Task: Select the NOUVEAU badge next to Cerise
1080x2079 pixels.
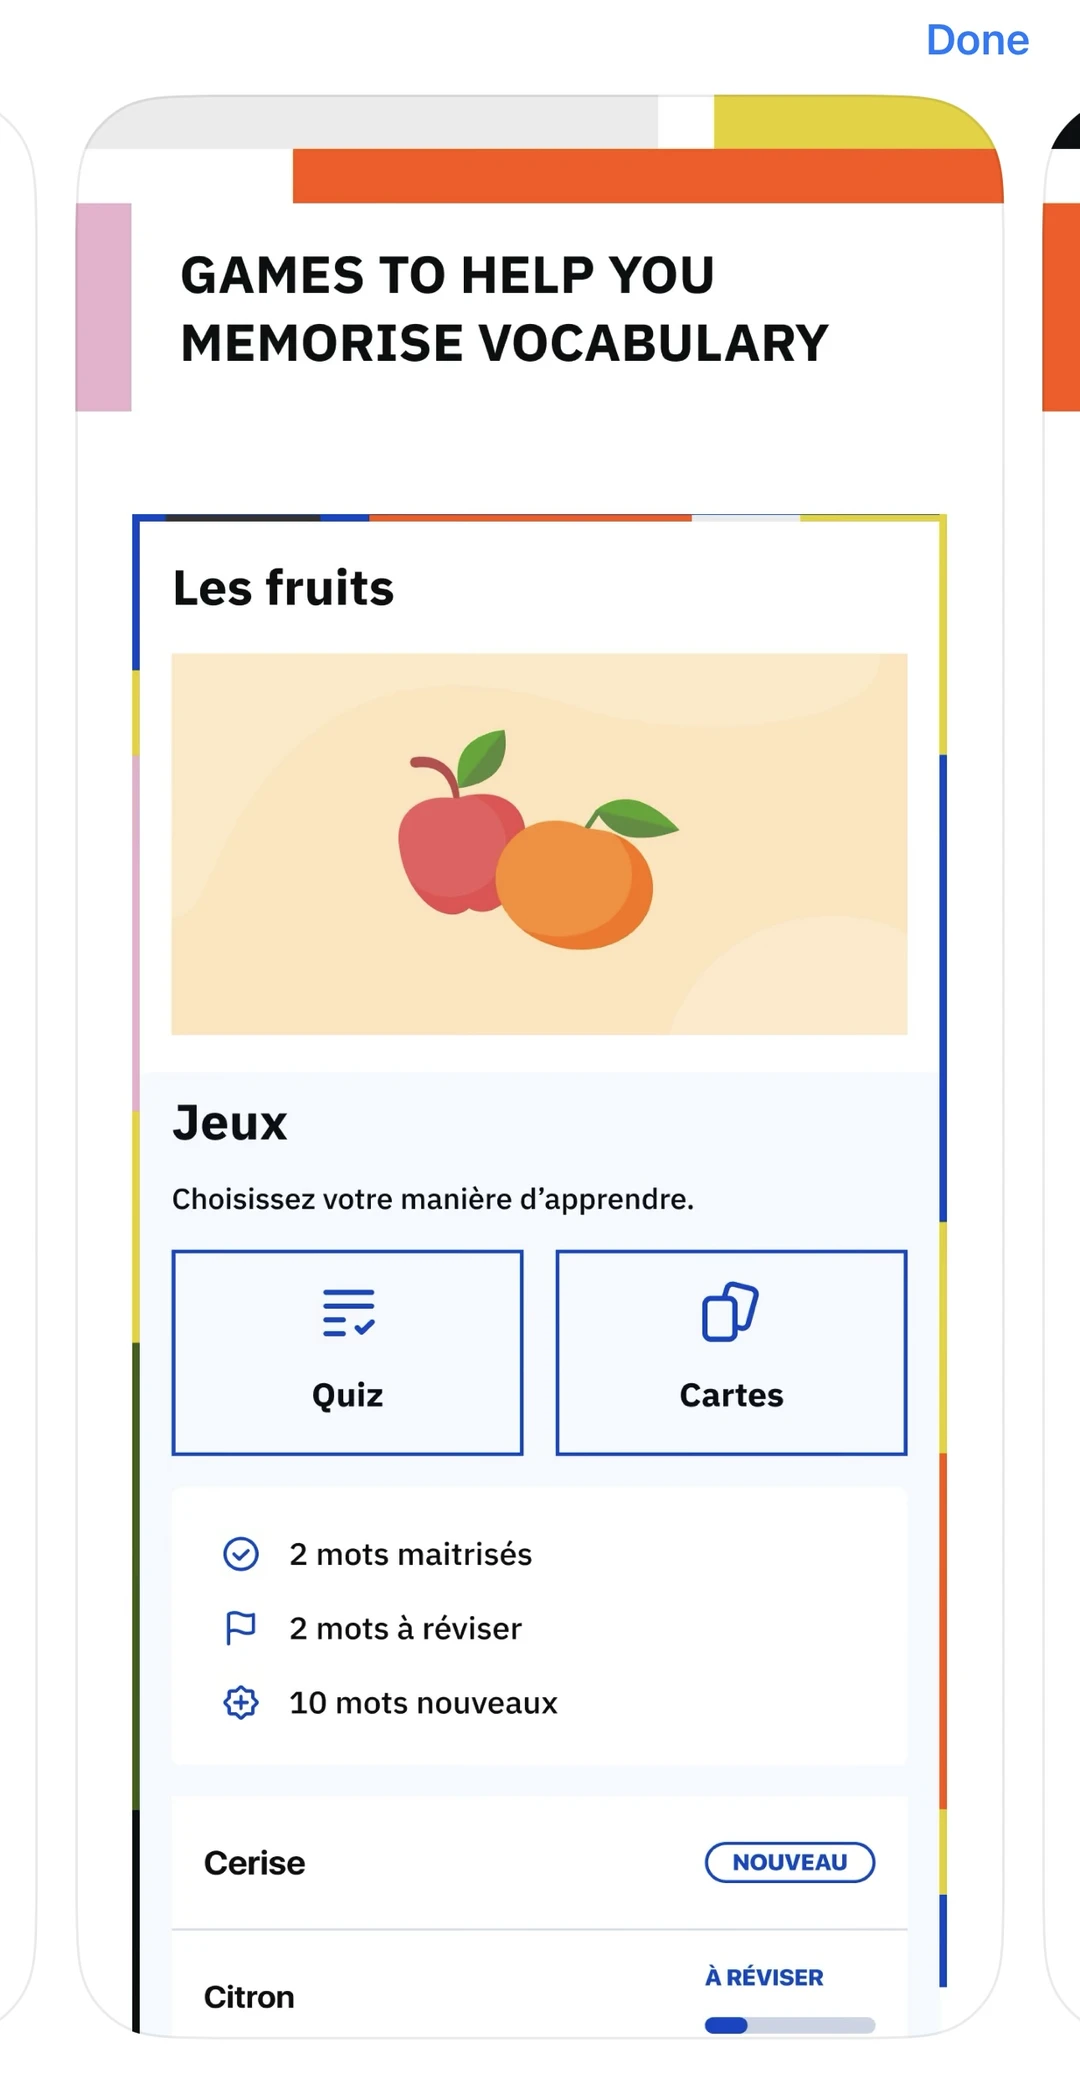Action: [790, 1862]
